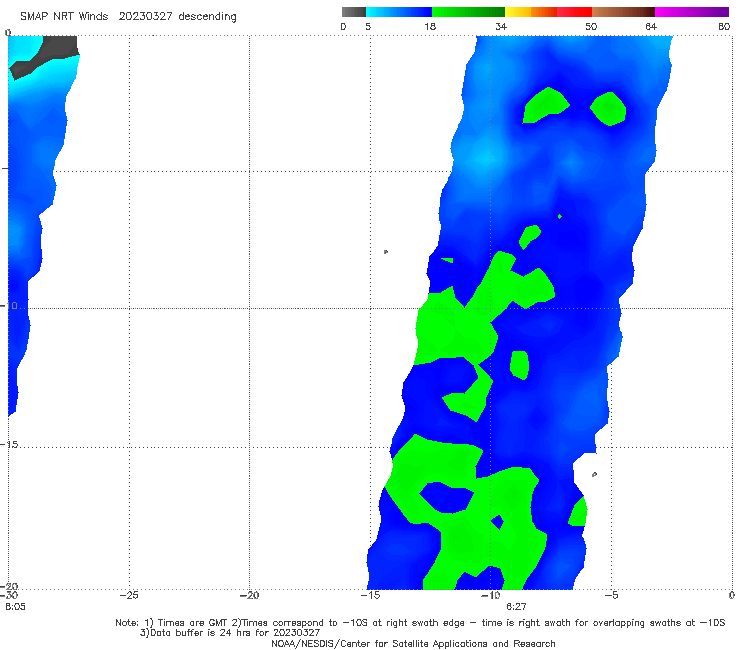Click the note 'Data buffer is 24 hrs for 20230327'
This screenshot has height=650, width=740.
coord(230,633)
